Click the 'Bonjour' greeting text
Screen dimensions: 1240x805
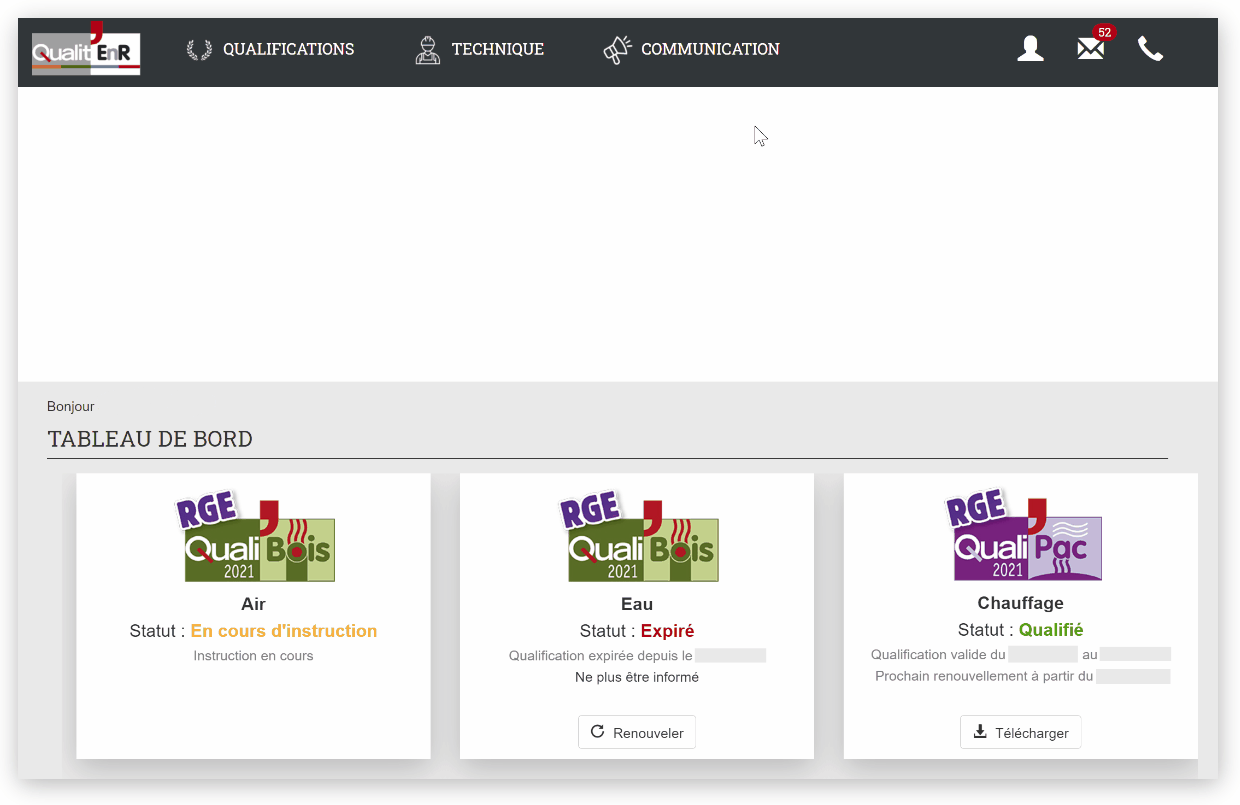pos(71,406)
